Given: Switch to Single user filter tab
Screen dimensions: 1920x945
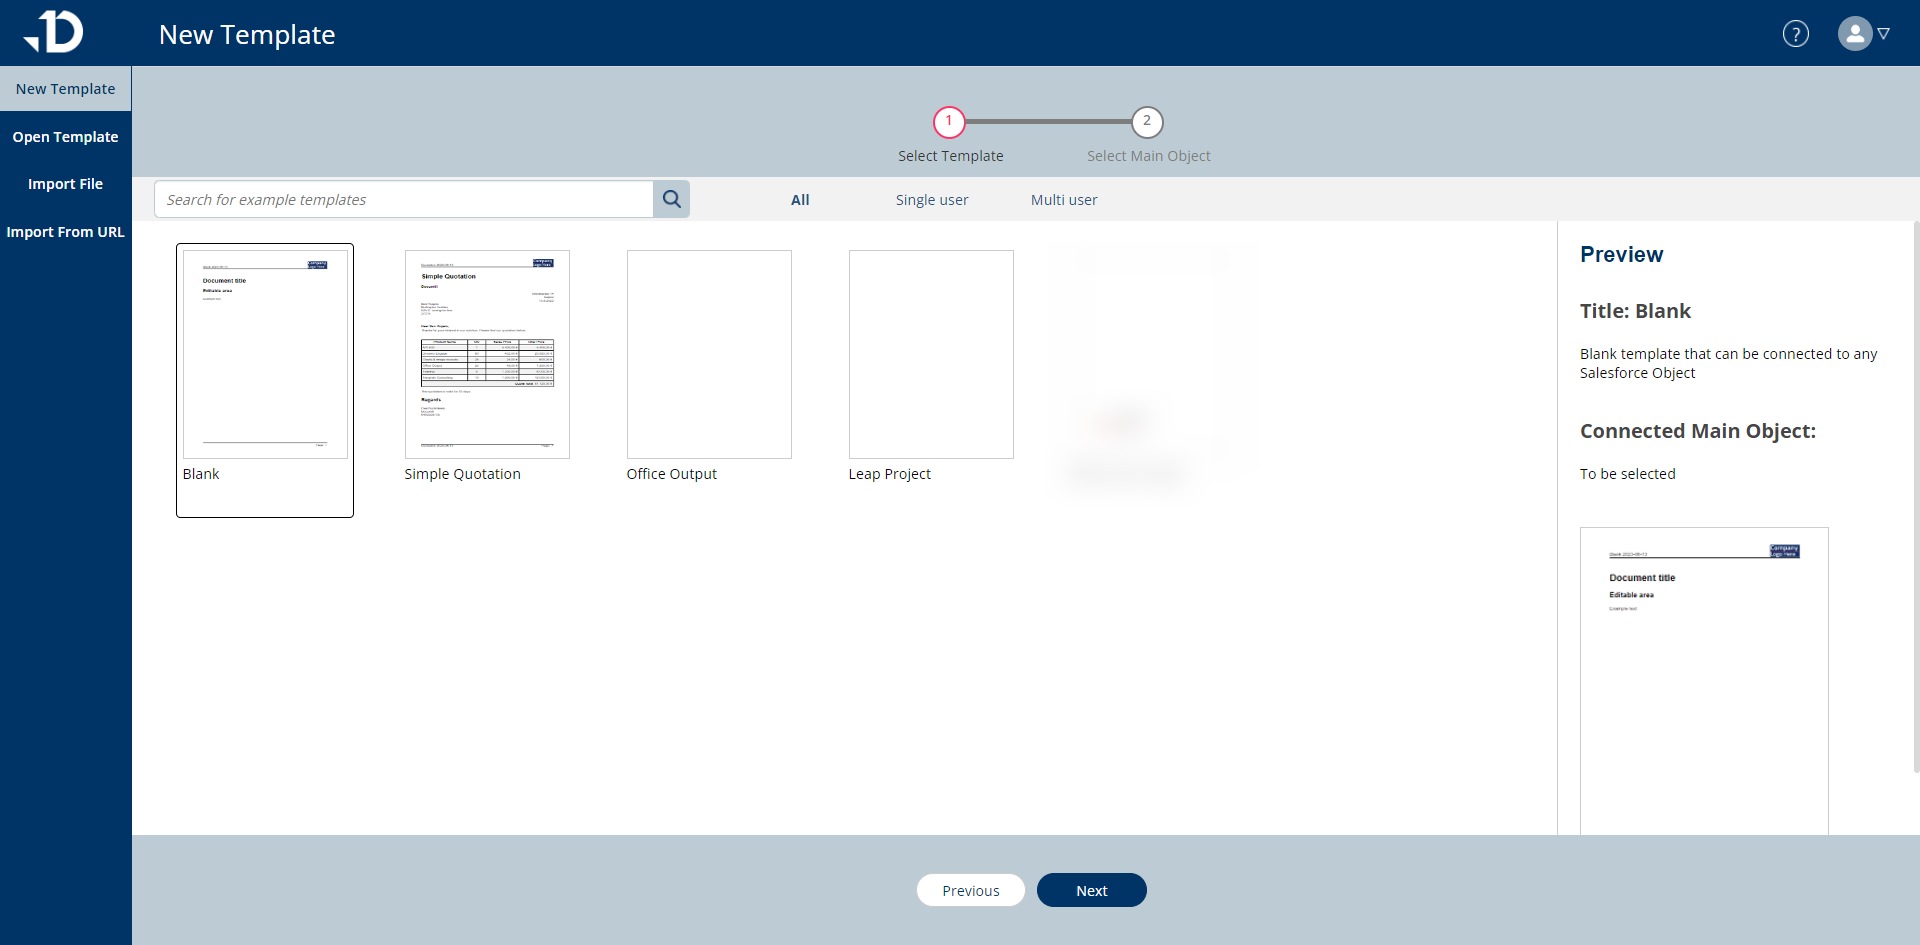Looking at the screenshot, I should (931, 200).
